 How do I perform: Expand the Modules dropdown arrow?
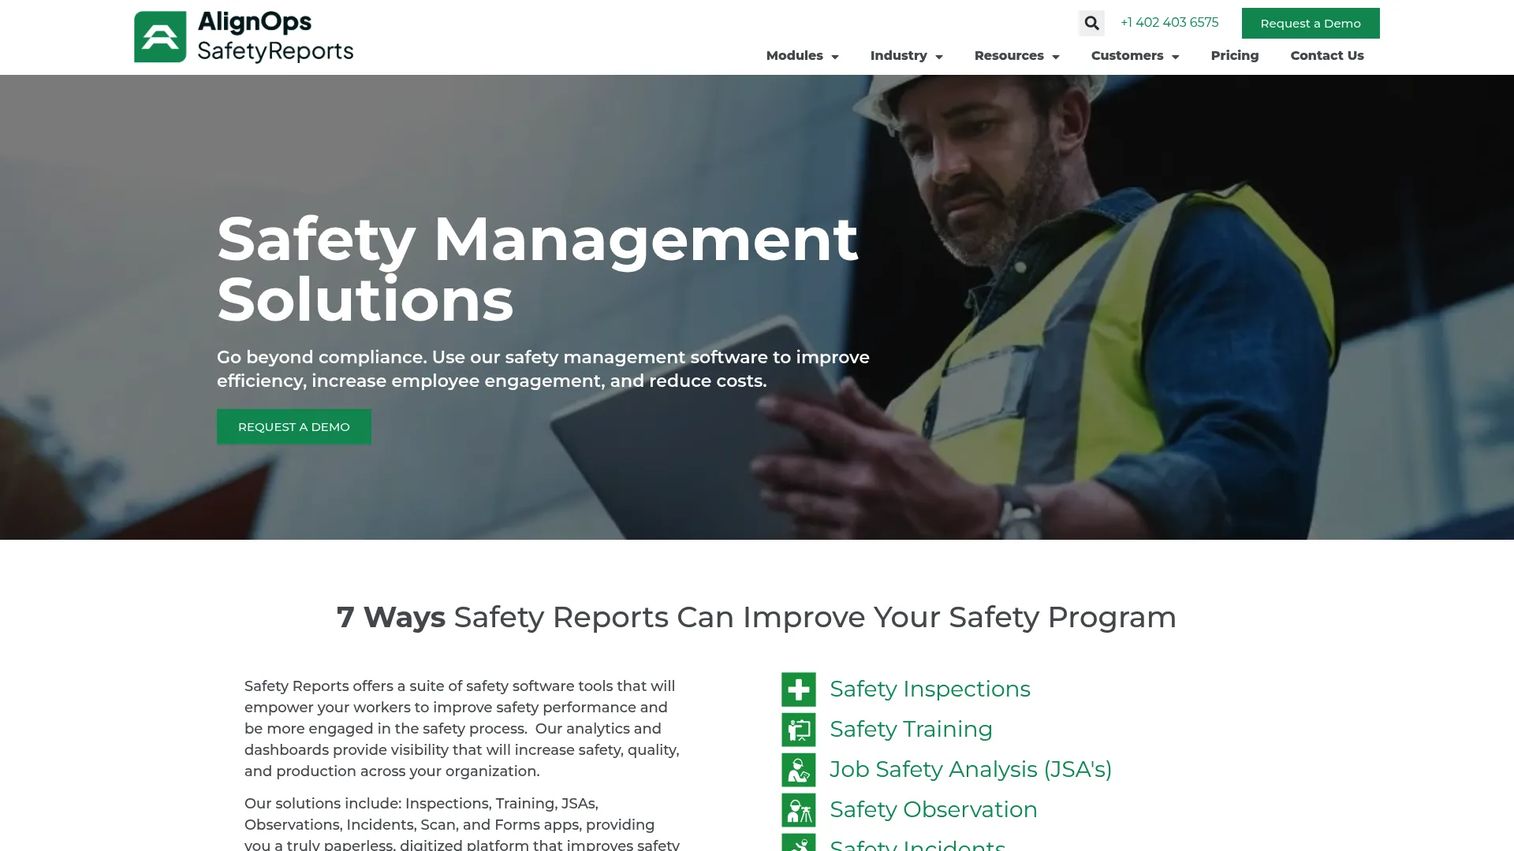[835, 57]
